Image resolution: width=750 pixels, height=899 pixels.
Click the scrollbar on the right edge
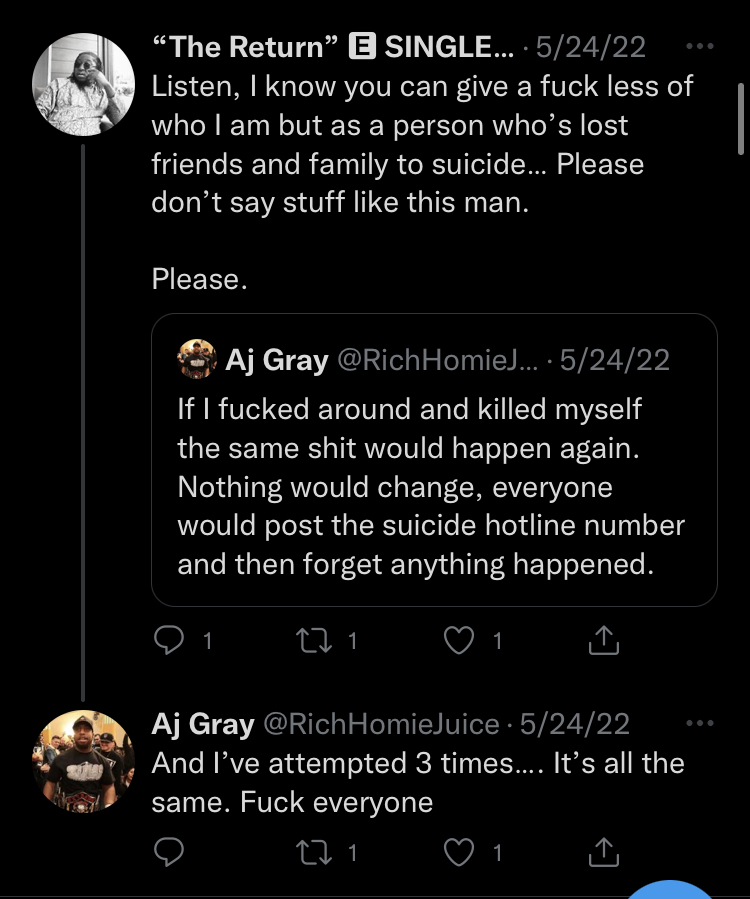point(741,120)
